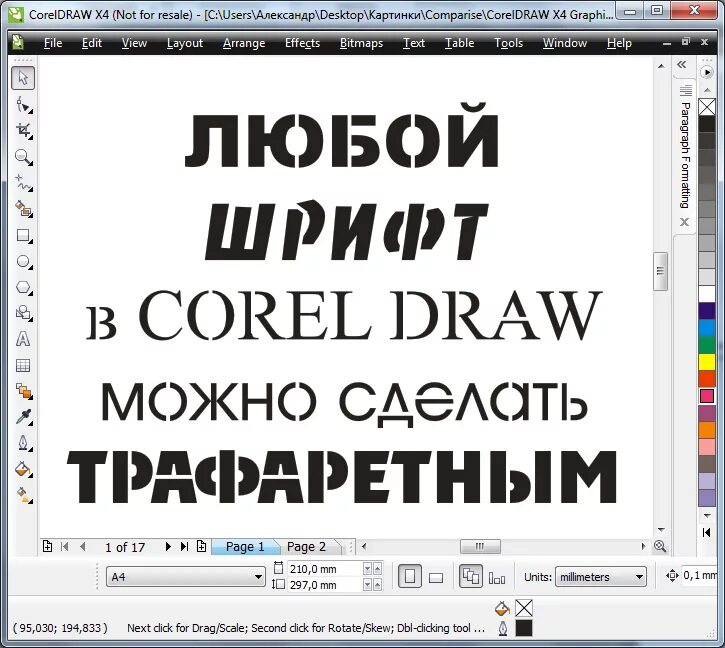Collapse the docker panel with double chevron

tap(682, 64)
